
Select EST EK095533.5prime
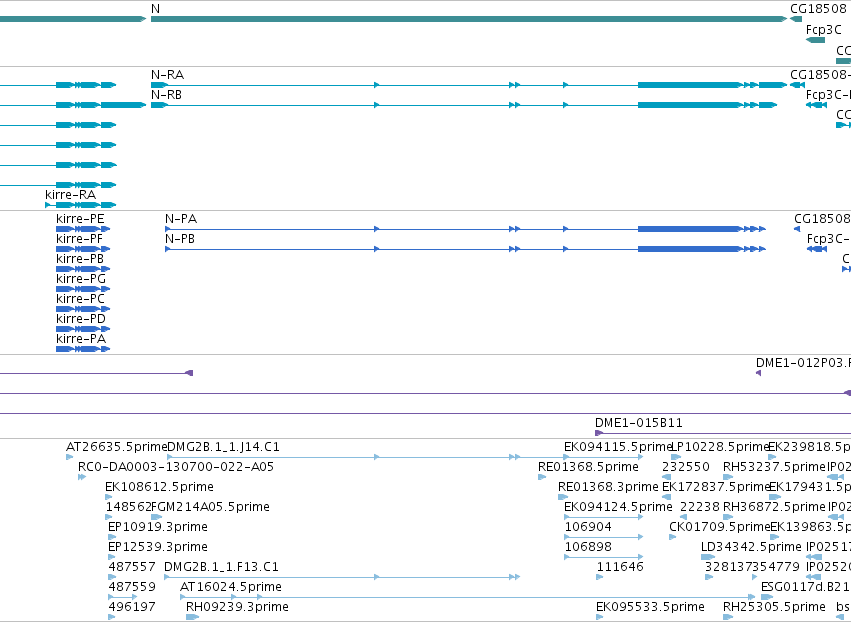click(x=650, y=607)
